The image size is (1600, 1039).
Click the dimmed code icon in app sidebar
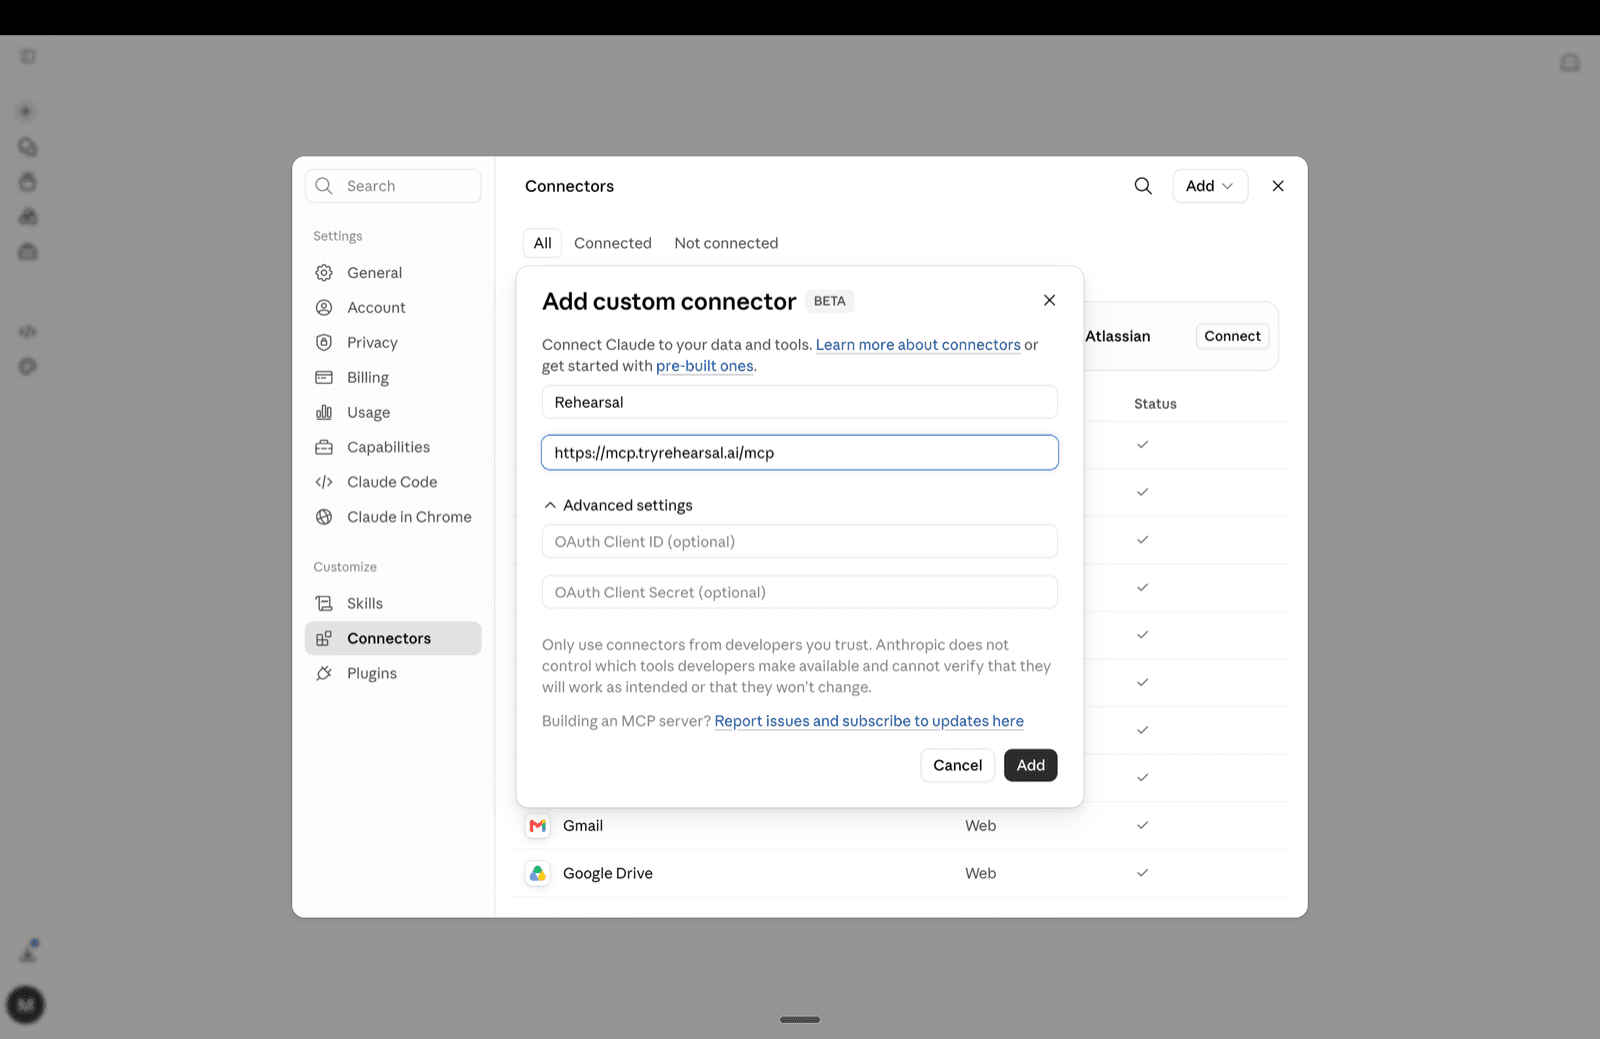[x=28, y=332]
